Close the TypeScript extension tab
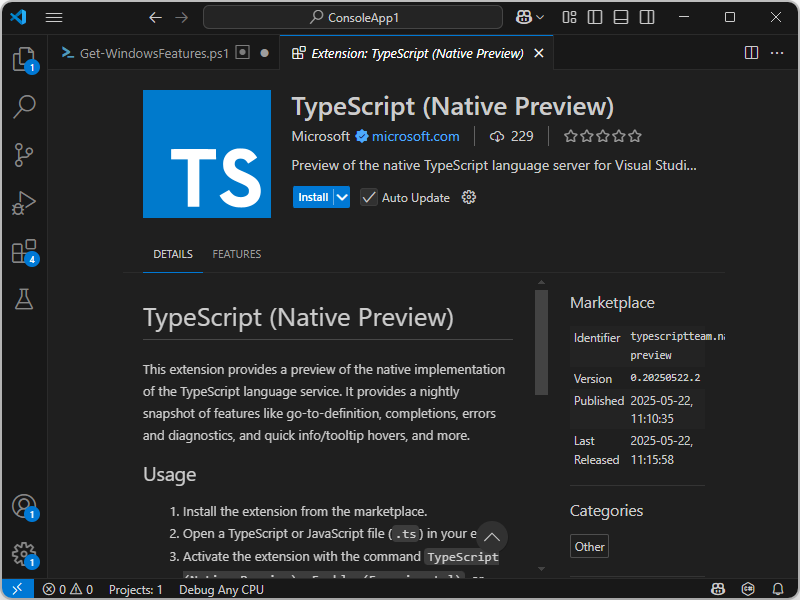 [539, 53]
